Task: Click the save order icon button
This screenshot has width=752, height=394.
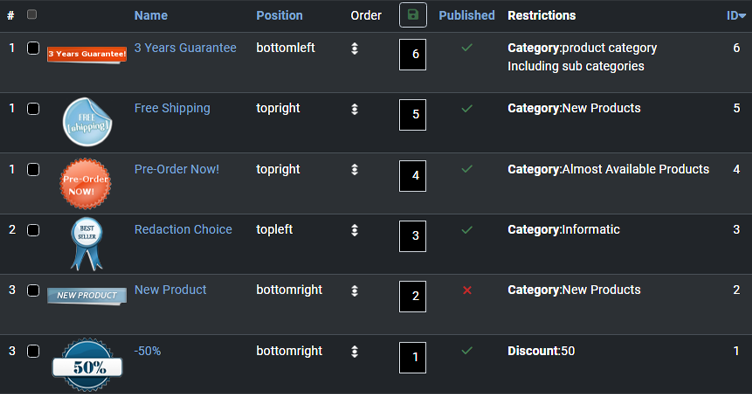Action: tap(412, 15)
